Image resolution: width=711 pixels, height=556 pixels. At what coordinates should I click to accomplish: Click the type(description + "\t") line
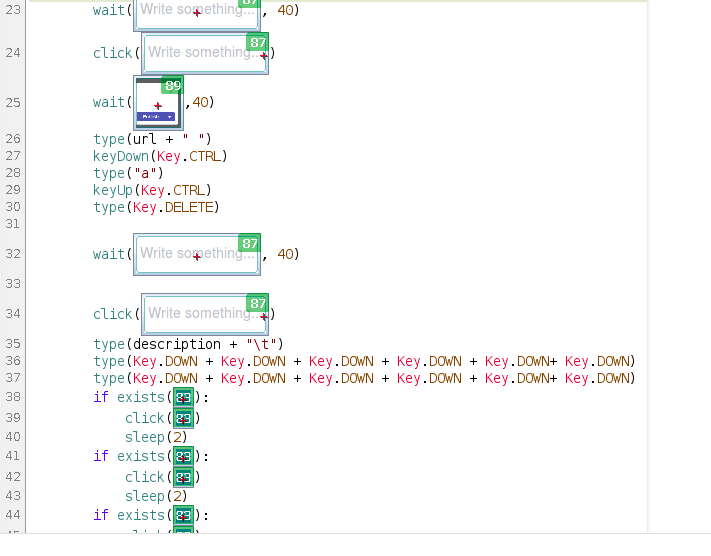(x=188, y=344)
